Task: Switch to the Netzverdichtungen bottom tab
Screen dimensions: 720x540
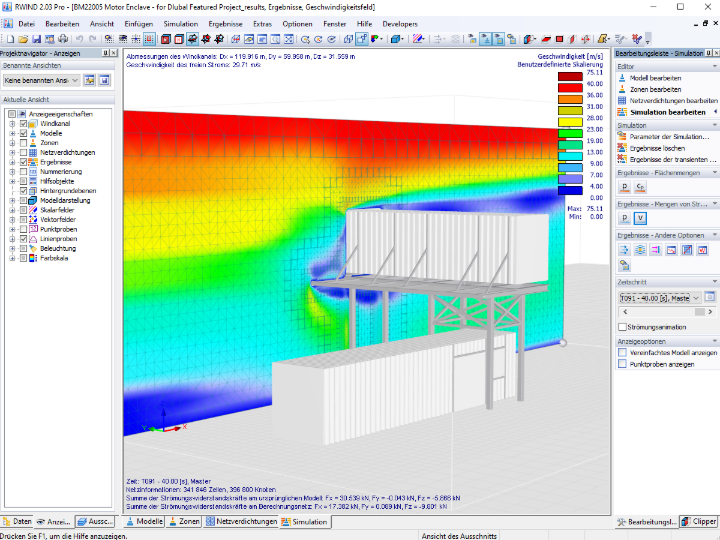Action: [241, 522]
